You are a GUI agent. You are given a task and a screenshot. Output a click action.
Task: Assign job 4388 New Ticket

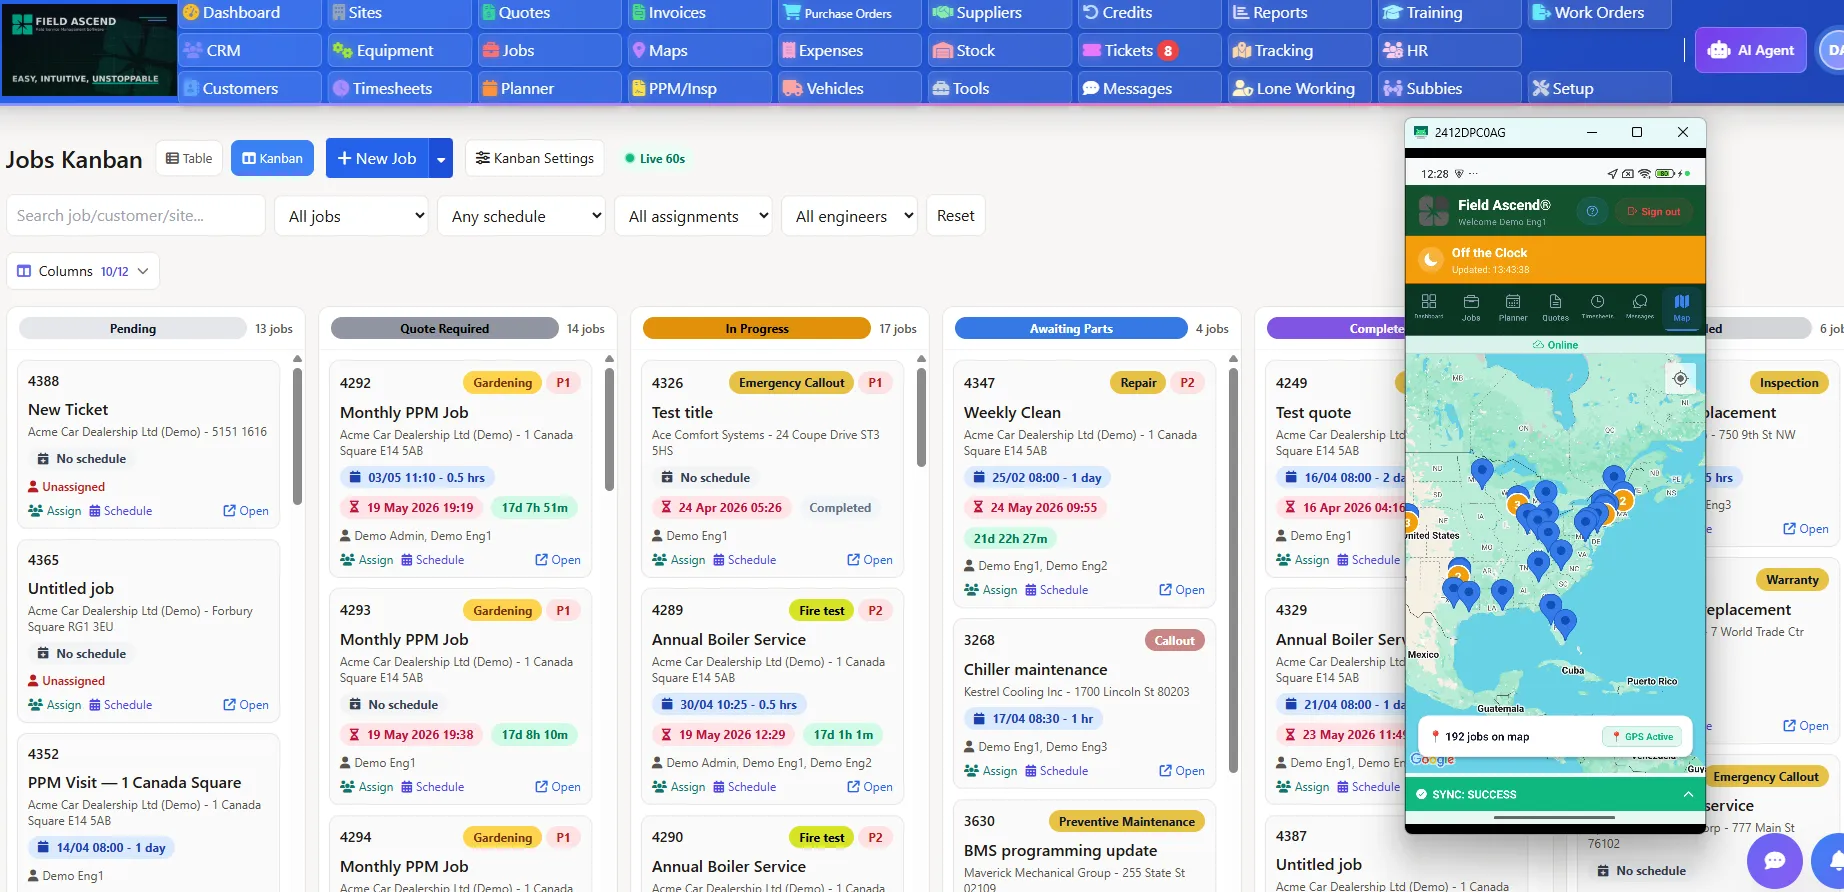point(55,510)
